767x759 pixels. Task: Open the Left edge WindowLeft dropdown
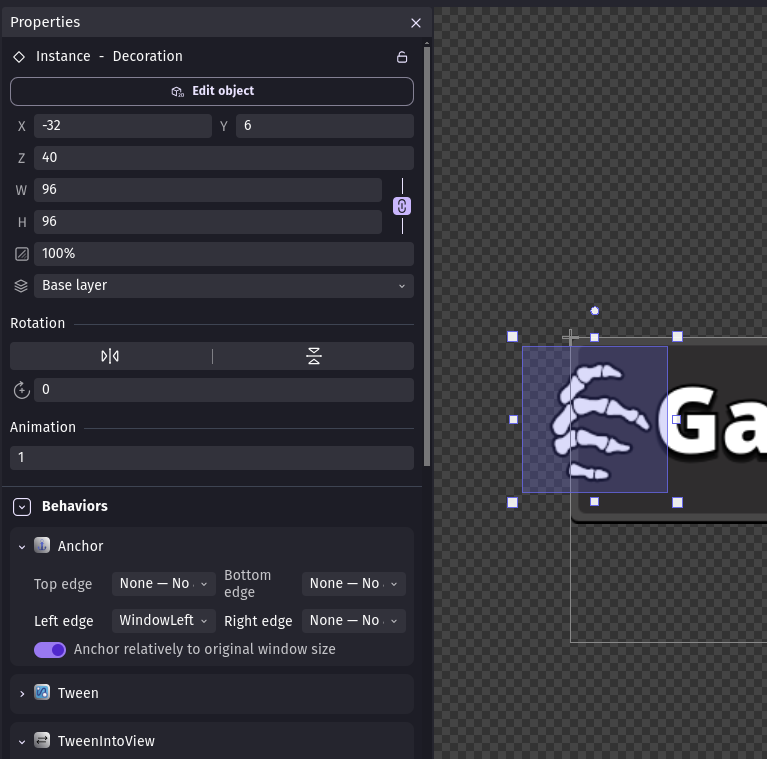coord(164,621)
